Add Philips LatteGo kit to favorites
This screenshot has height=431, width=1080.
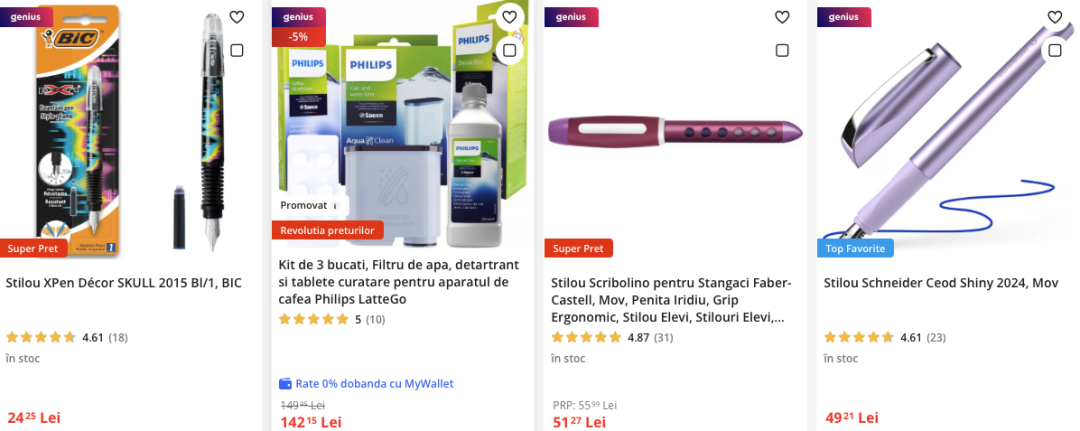tap(509, 17)
